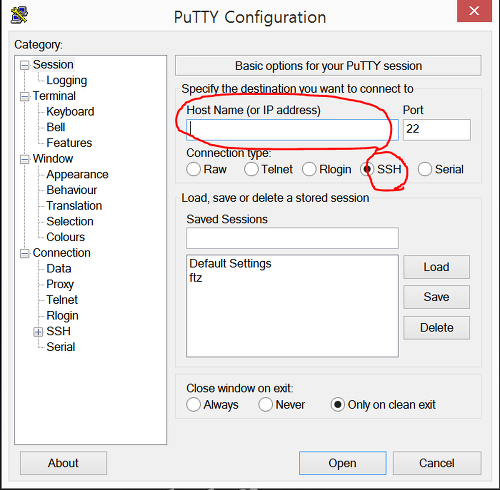Focus the Saved Sessions name field
Viewport: 500px width, 490px height.
292,238
